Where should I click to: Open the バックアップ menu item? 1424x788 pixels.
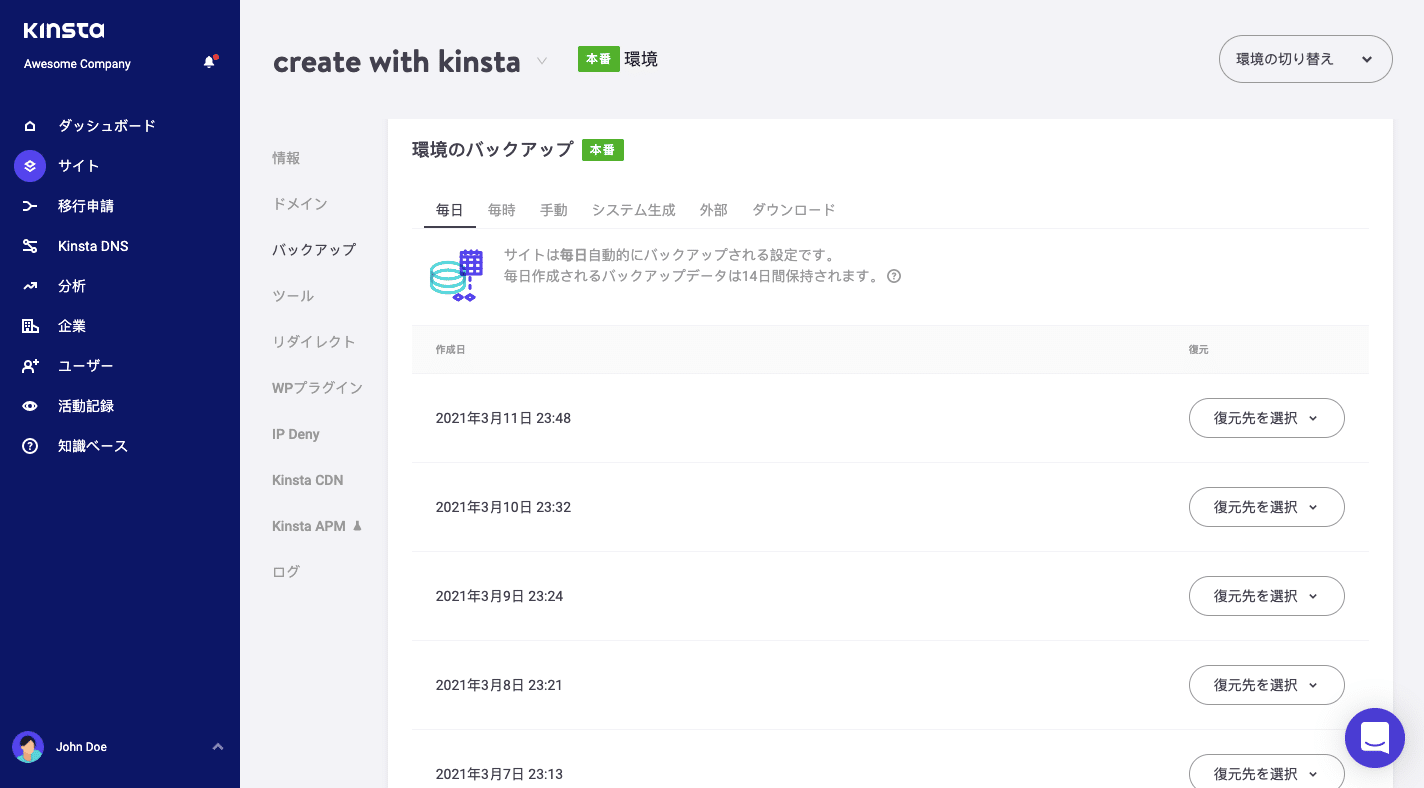(x=313, y=249)
